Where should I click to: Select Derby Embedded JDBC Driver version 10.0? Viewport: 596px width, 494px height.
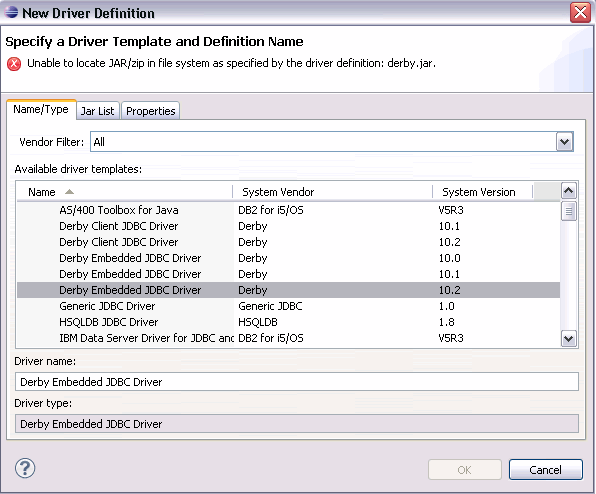point(288,258)
